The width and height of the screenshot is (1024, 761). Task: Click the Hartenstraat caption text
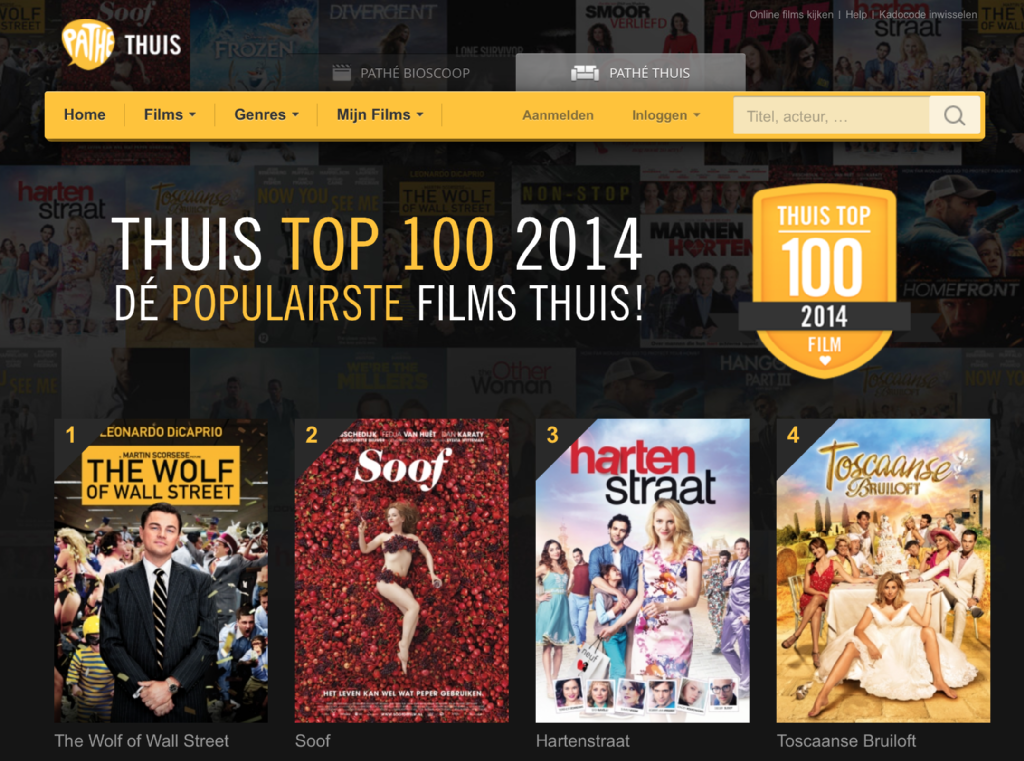point(583,741)
